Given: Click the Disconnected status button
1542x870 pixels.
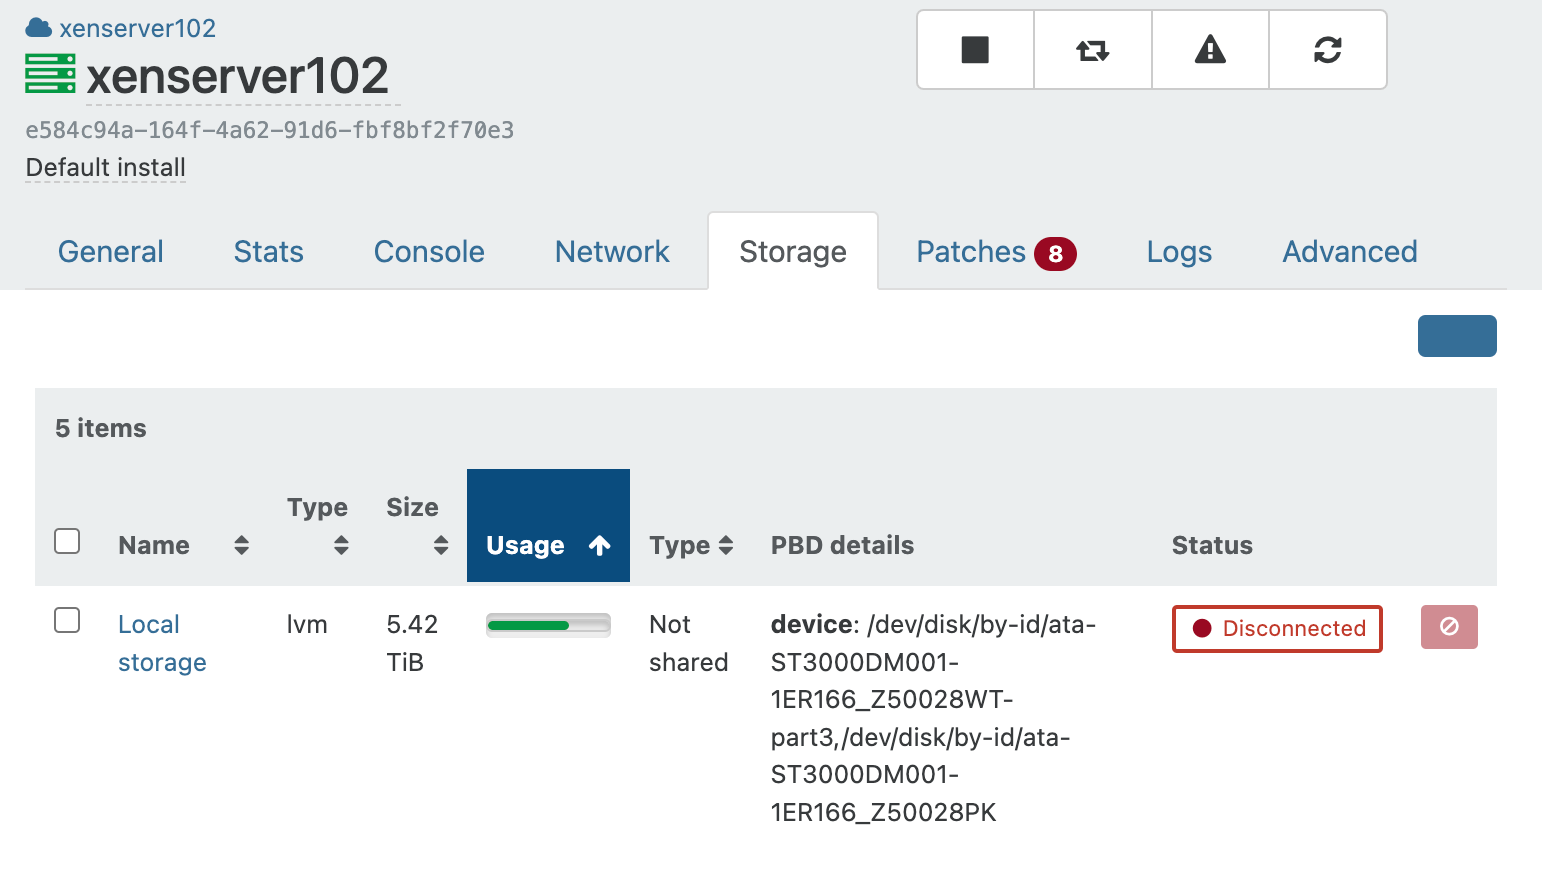Looking at the screenshot, I should (1277, 628).
